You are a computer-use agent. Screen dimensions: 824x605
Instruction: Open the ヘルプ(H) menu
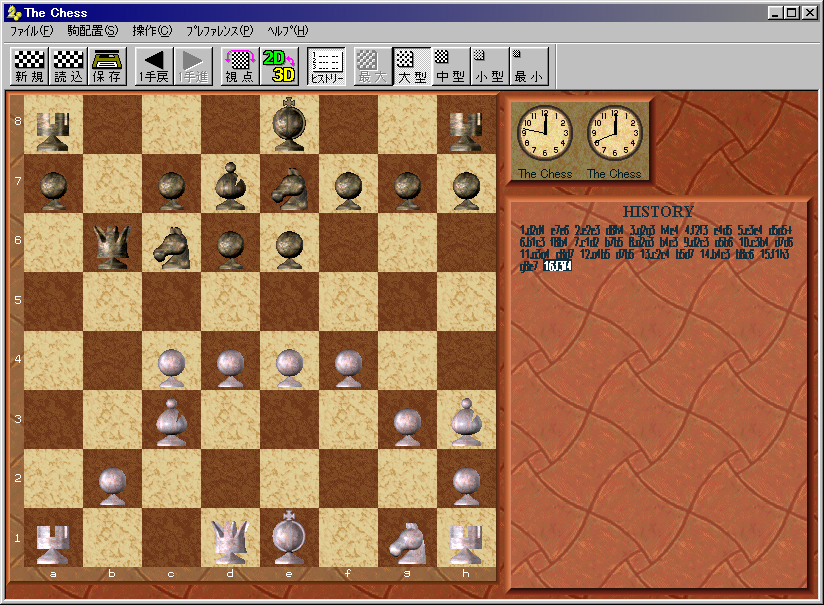click(288, 30)
